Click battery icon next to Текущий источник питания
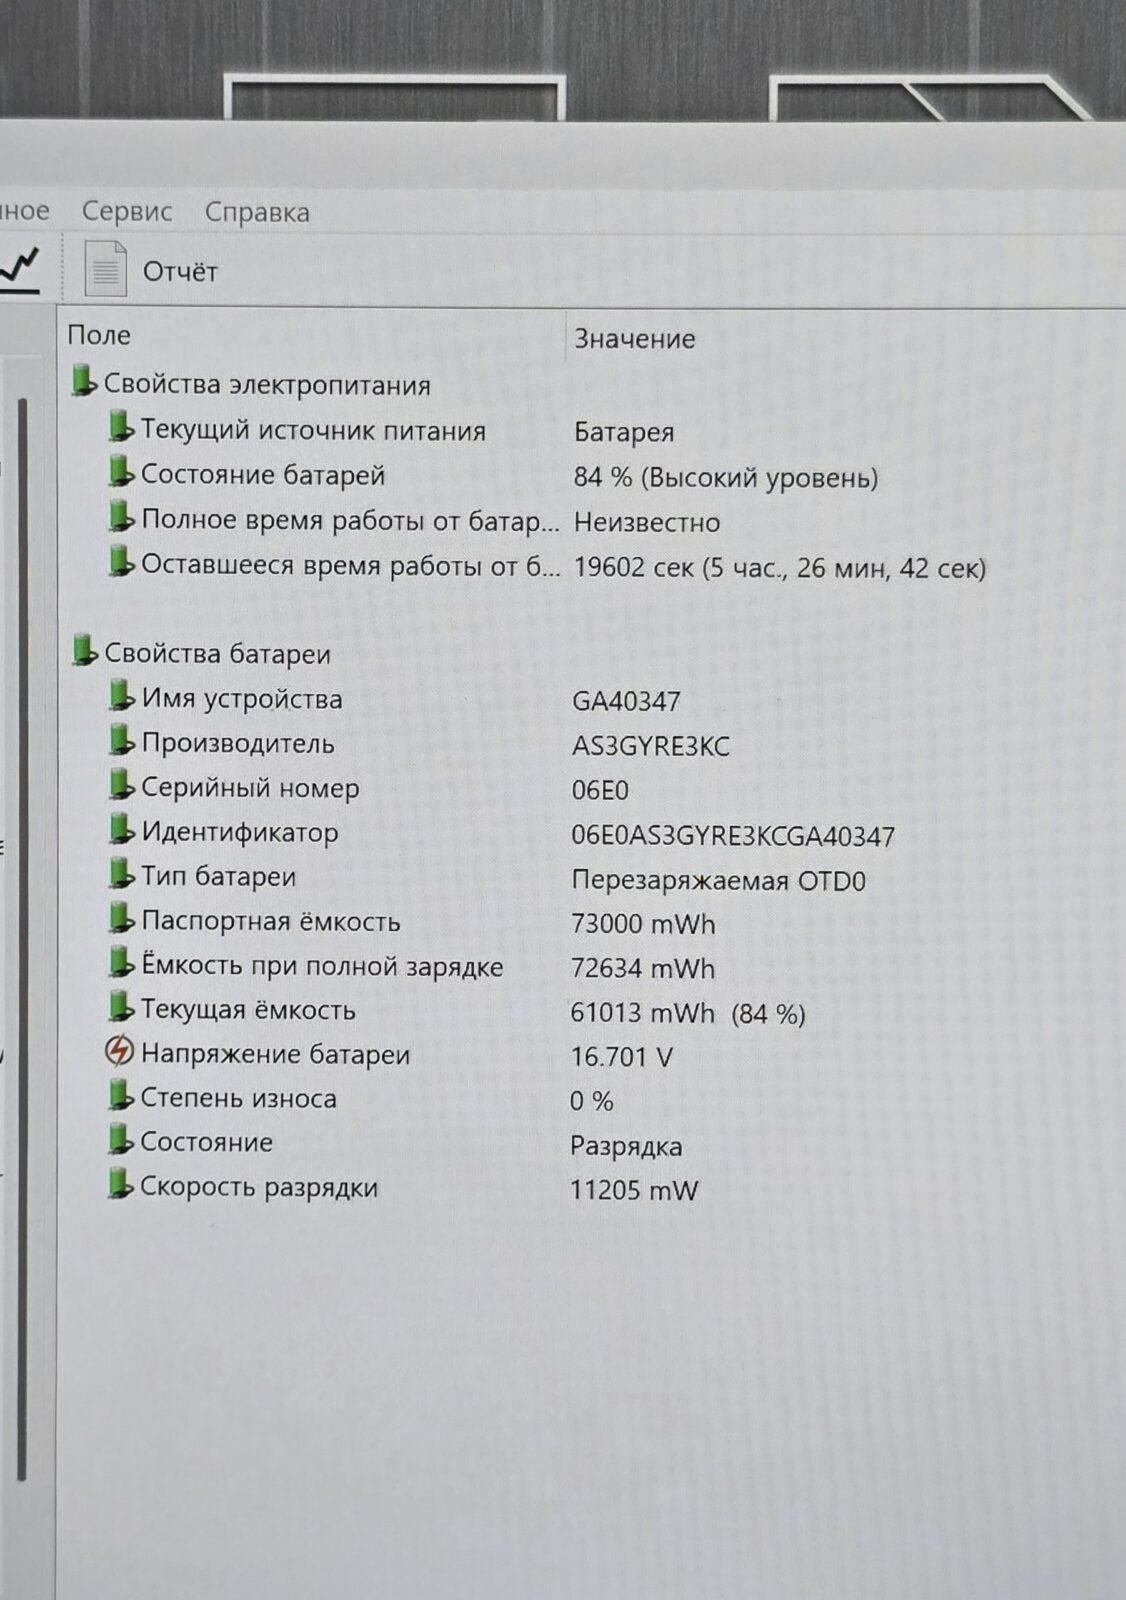This screenshot has width=1126, height=1600. 121,428
